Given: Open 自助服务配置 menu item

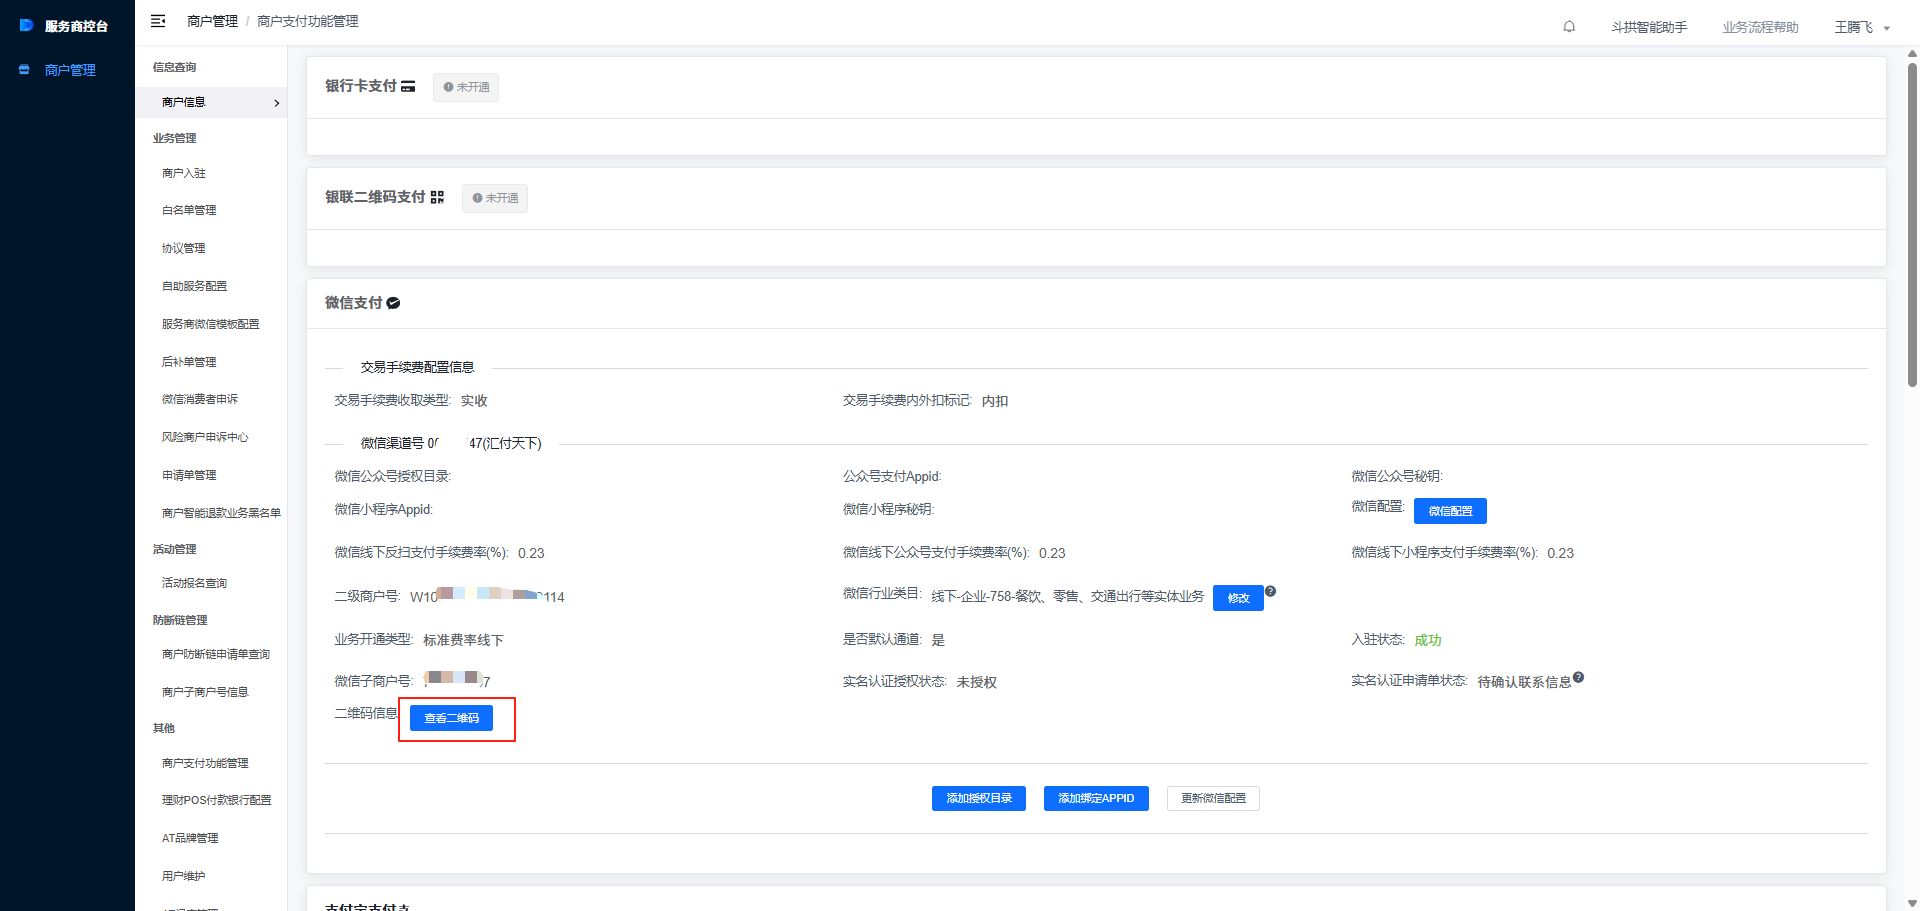Looking at the screenshot, I should (195, 286).
